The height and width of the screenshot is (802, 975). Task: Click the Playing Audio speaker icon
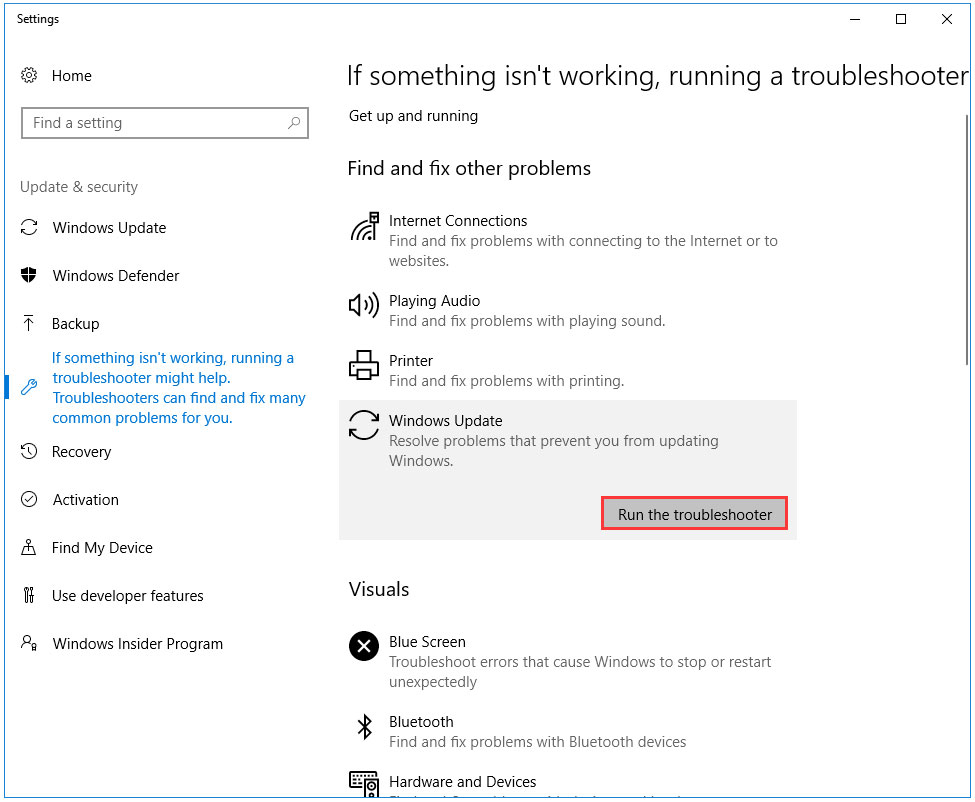[x=364, y=305]
